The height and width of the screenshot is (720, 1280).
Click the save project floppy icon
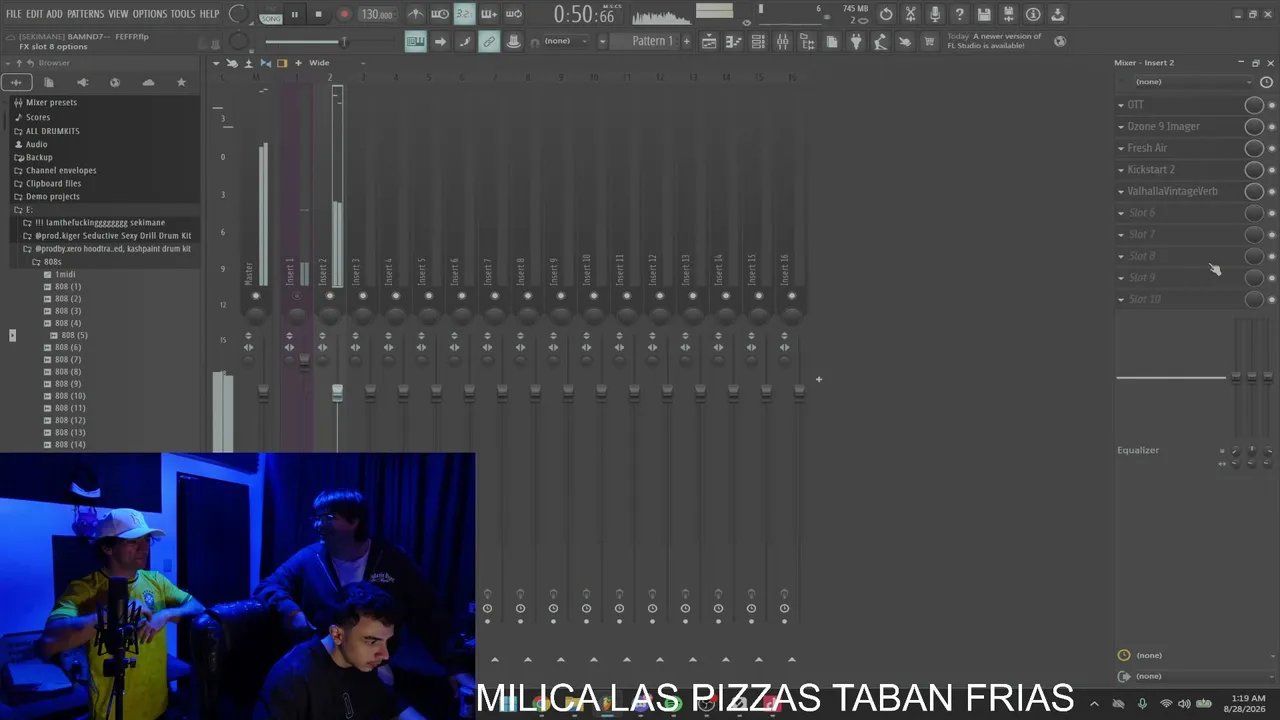click(984, 14)
